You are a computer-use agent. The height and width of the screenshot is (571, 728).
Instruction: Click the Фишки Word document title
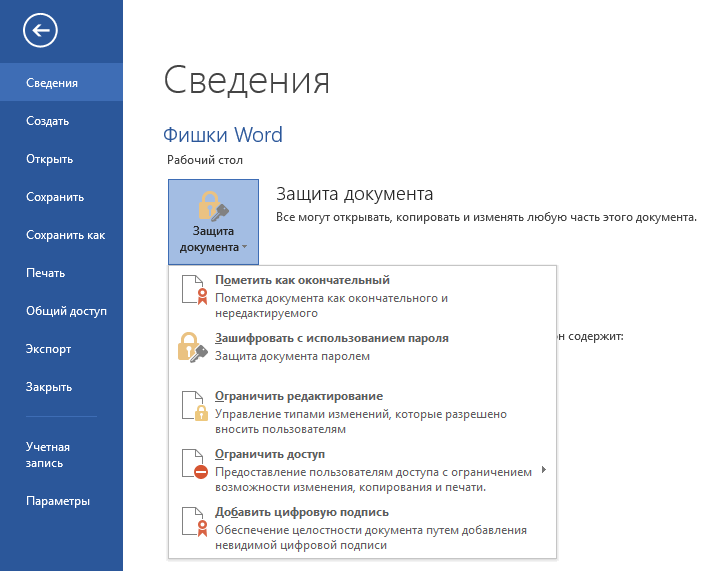[222, 135]
